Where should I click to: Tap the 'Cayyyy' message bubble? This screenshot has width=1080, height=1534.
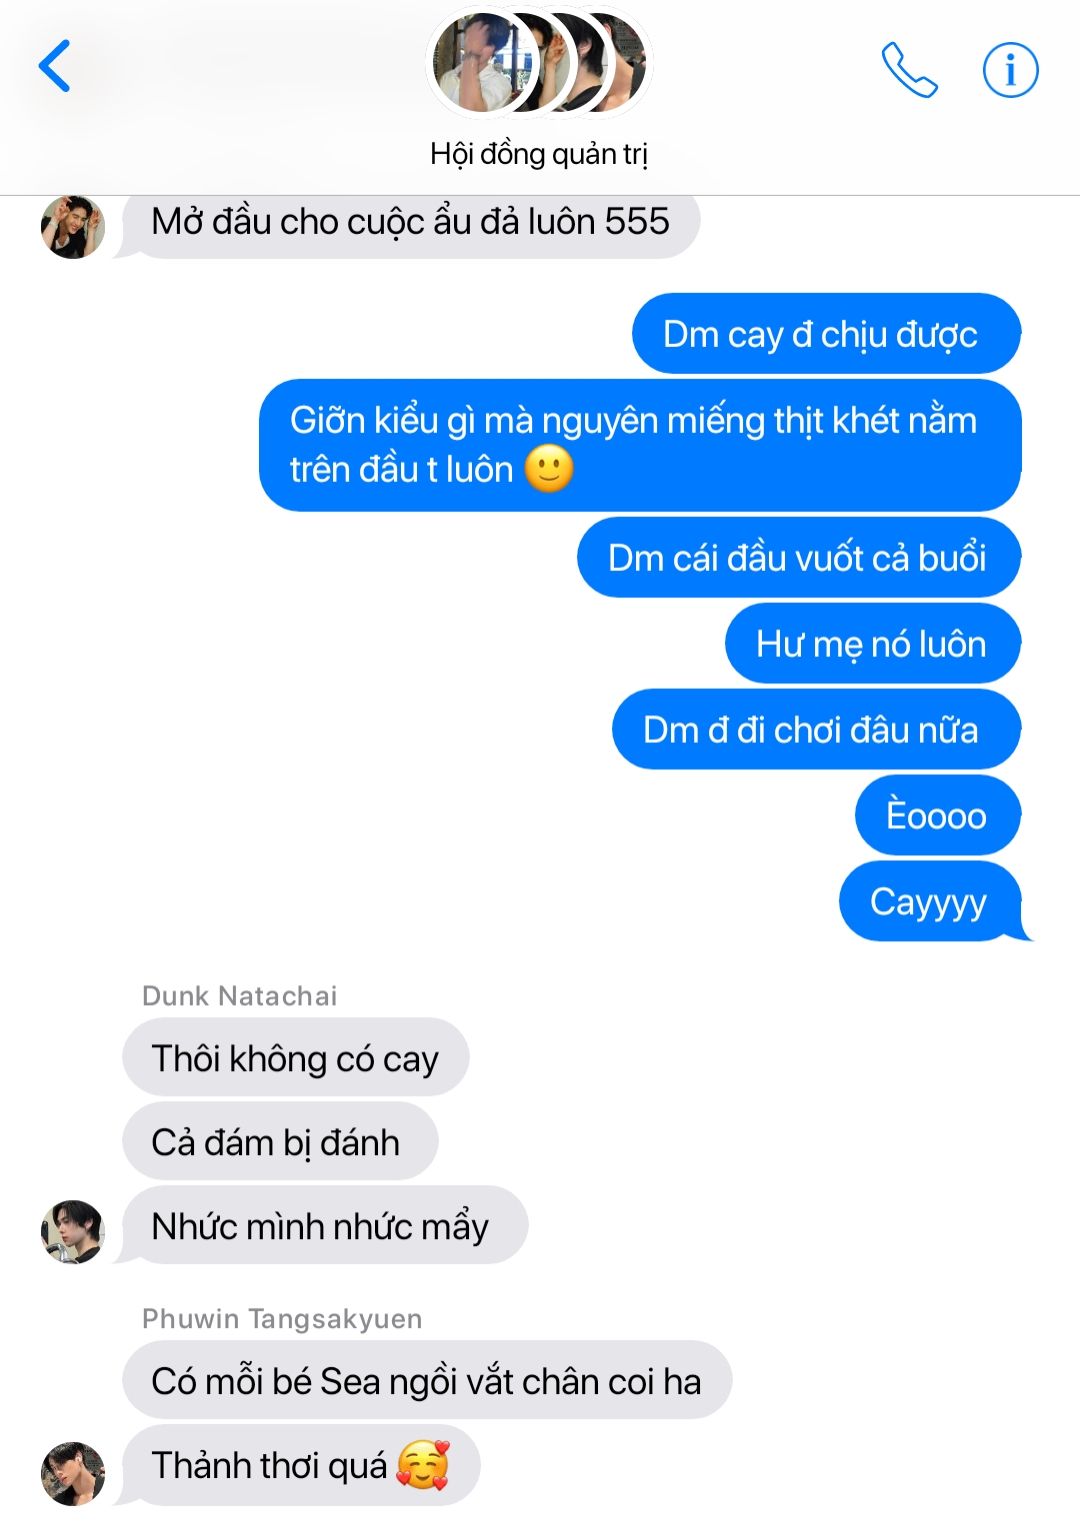point(931,902)
